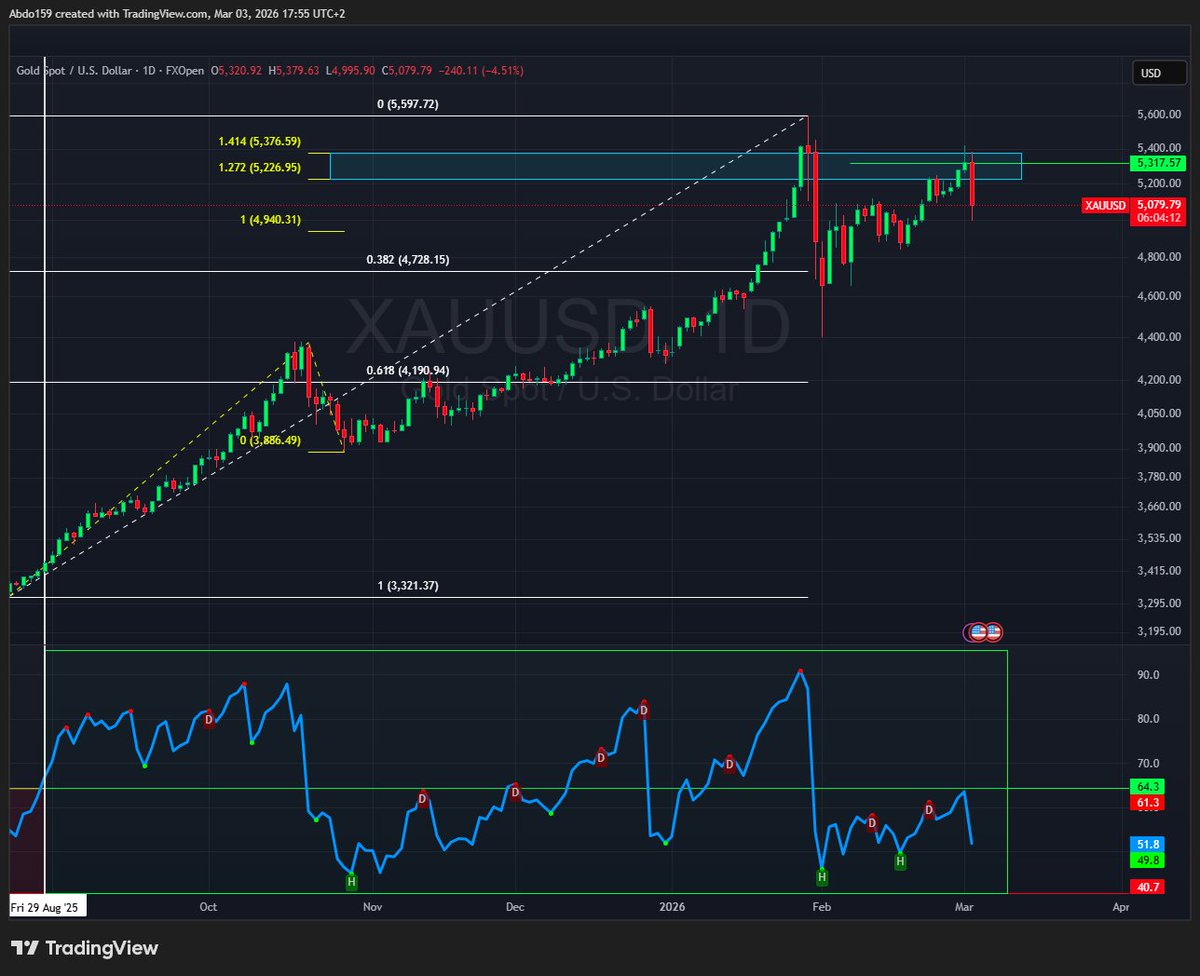The width and height of the screenshot is (1200, 976).
Task: Click the Apr label on the time axis
Action: tap(1120, 908)
